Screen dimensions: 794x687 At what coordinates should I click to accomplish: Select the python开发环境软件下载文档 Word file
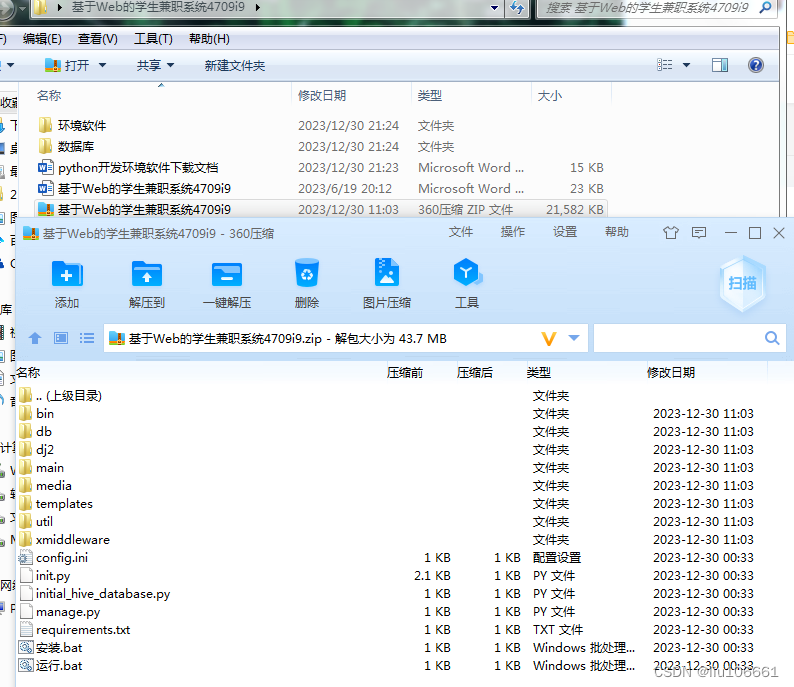click(128, 168)
